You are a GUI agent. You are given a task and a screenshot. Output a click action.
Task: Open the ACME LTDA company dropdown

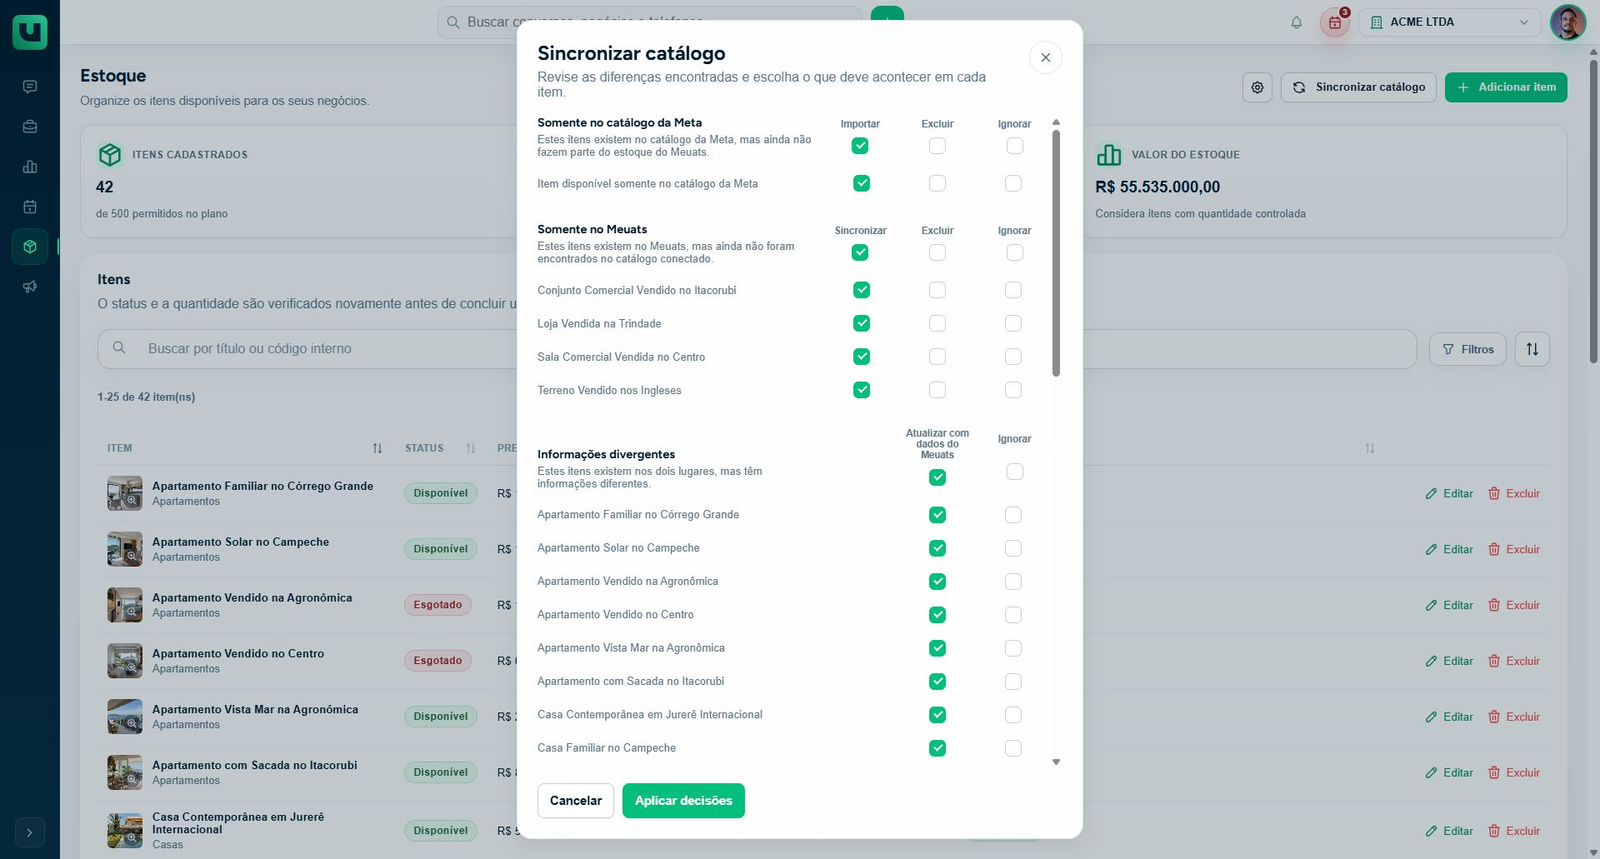pos(1450,22)
